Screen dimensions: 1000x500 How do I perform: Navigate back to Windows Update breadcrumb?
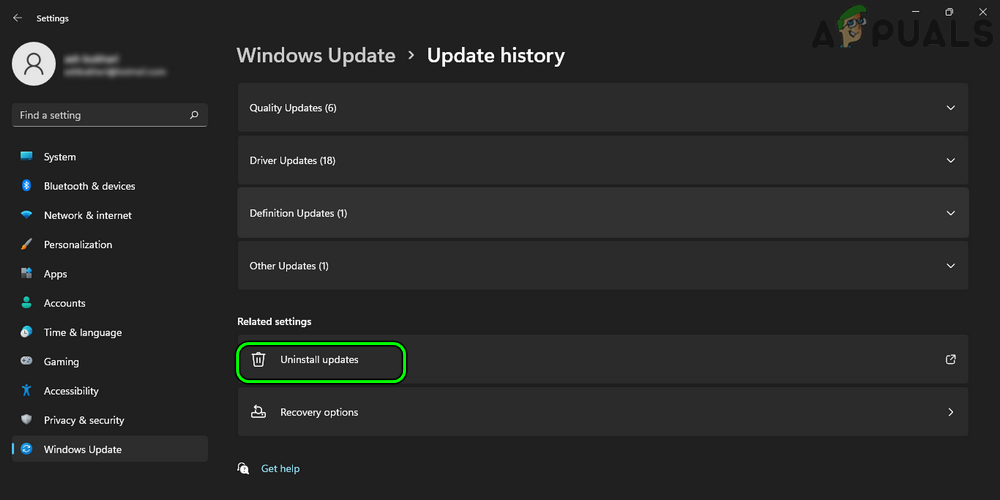pyautogui.click(x=316, y=56)
